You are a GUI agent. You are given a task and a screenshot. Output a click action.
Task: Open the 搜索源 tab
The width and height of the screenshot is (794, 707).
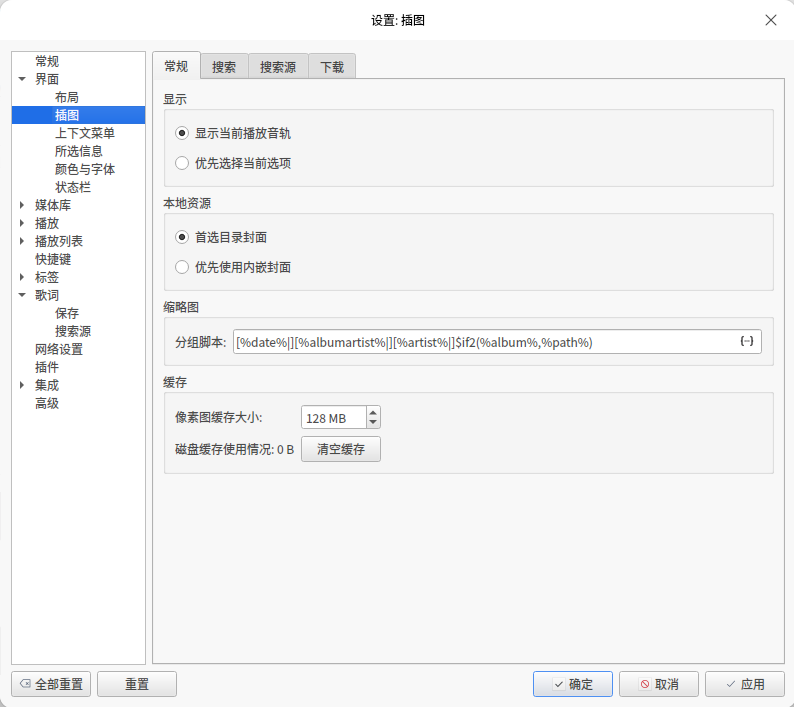coord(278,67)
